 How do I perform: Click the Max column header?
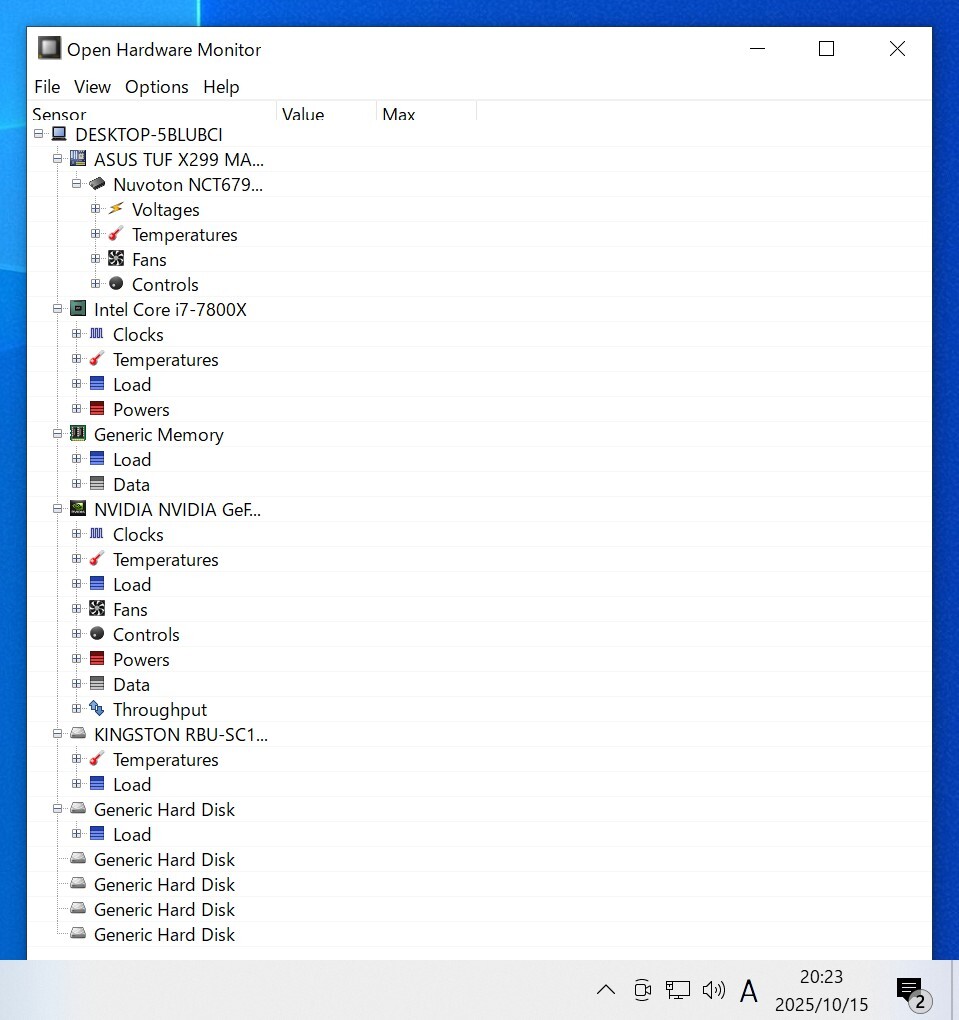(427, 112)
